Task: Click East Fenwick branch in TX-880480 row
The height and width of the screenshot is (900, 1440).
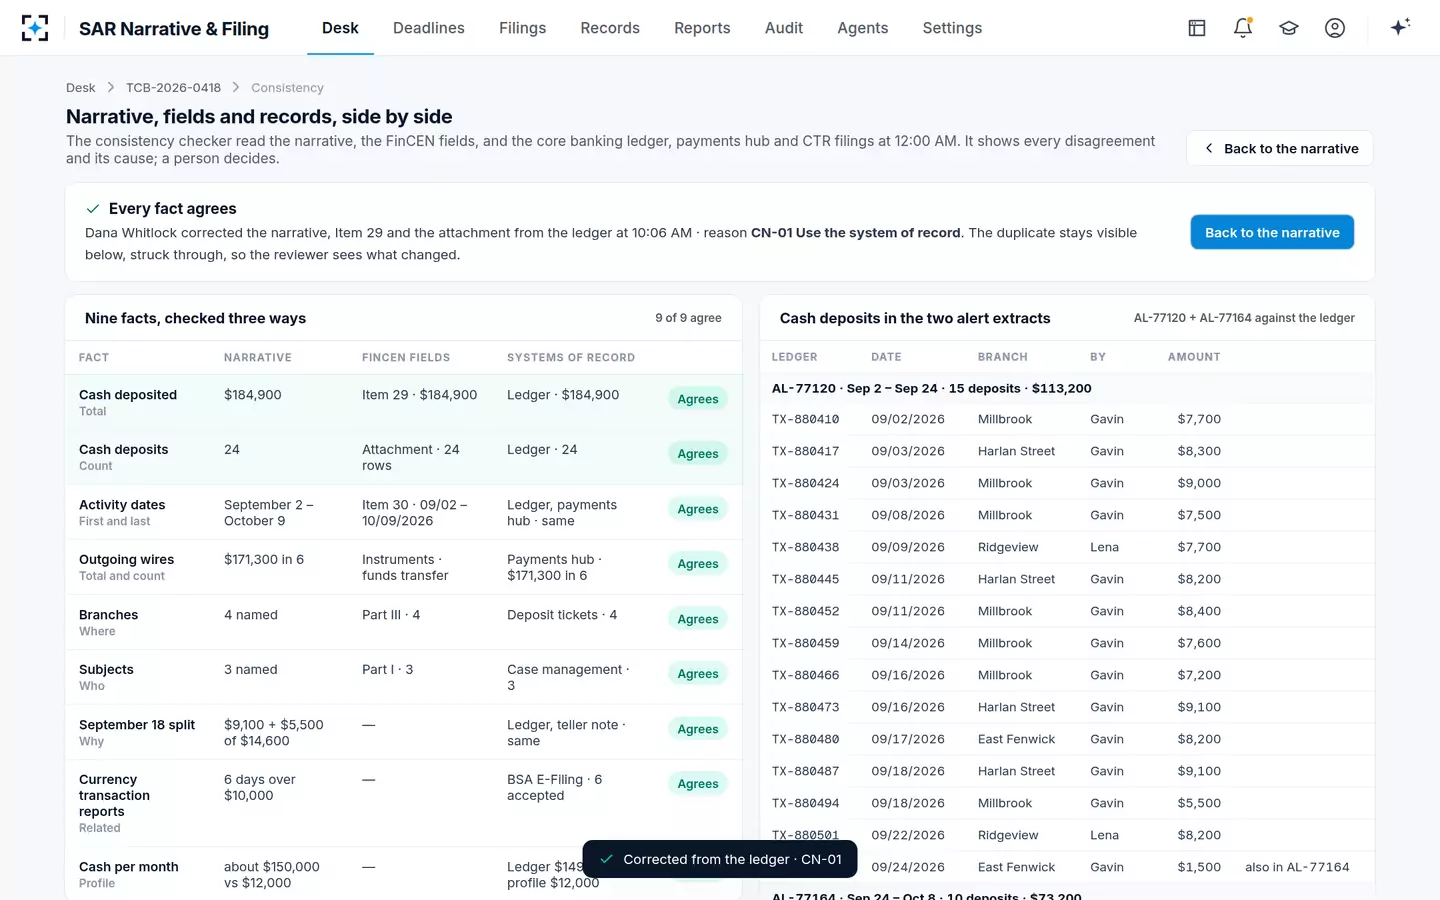Action: tap(1016, 739)
